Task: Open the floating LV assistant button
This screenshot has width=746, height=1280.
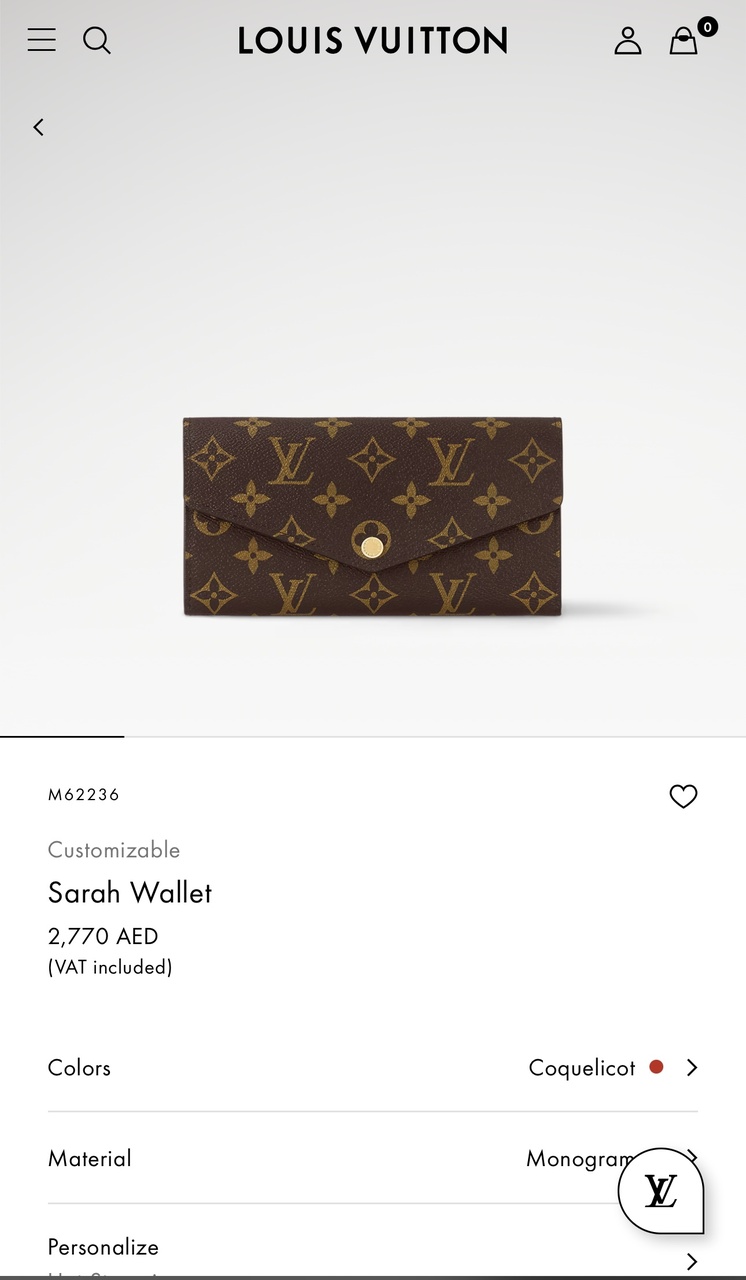Action: point(661,1190)
